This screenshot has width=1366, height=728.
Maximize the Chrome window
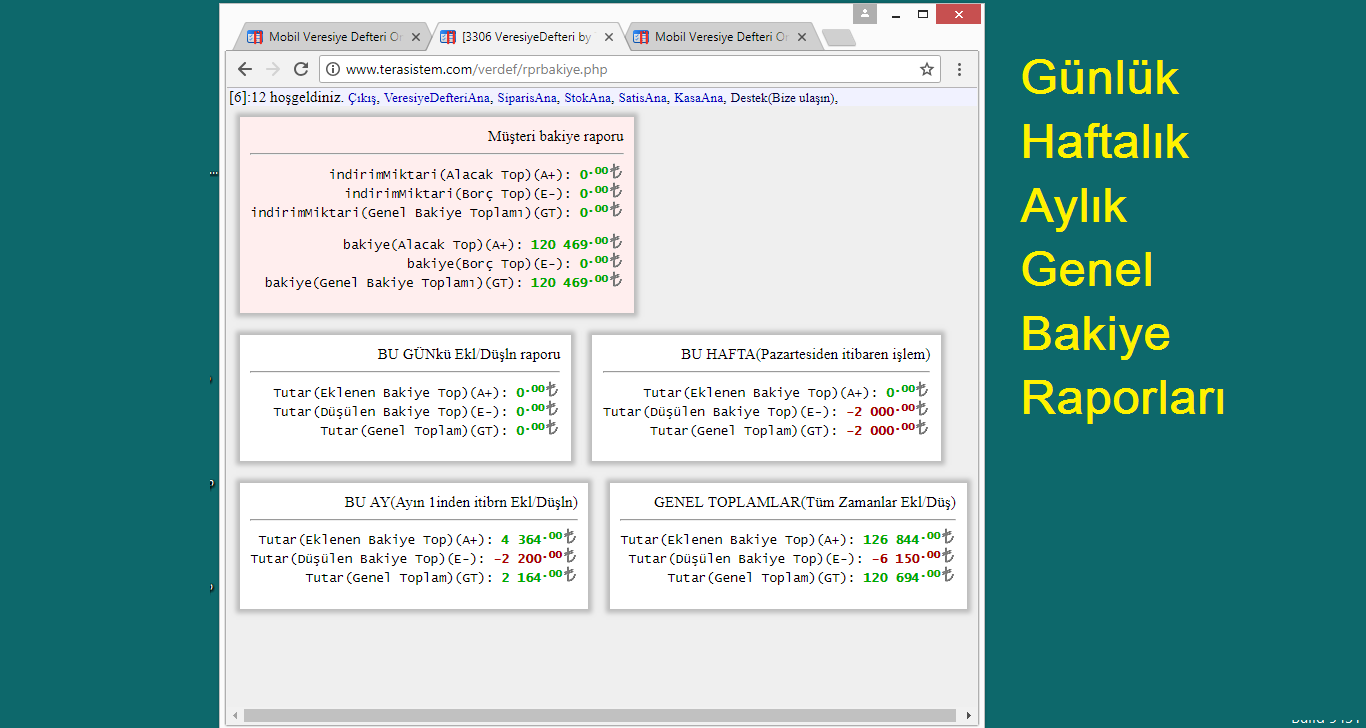tap(923, 14)
